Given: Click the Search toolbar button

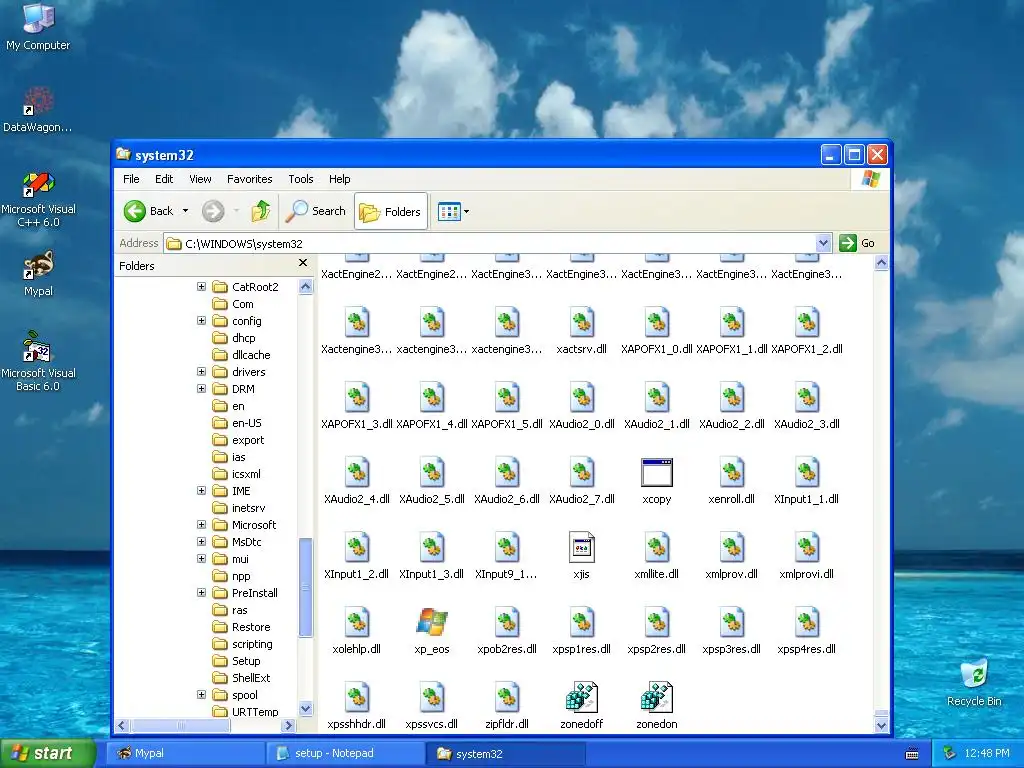Looking at the screenshot, I should [x=316, y=211].
